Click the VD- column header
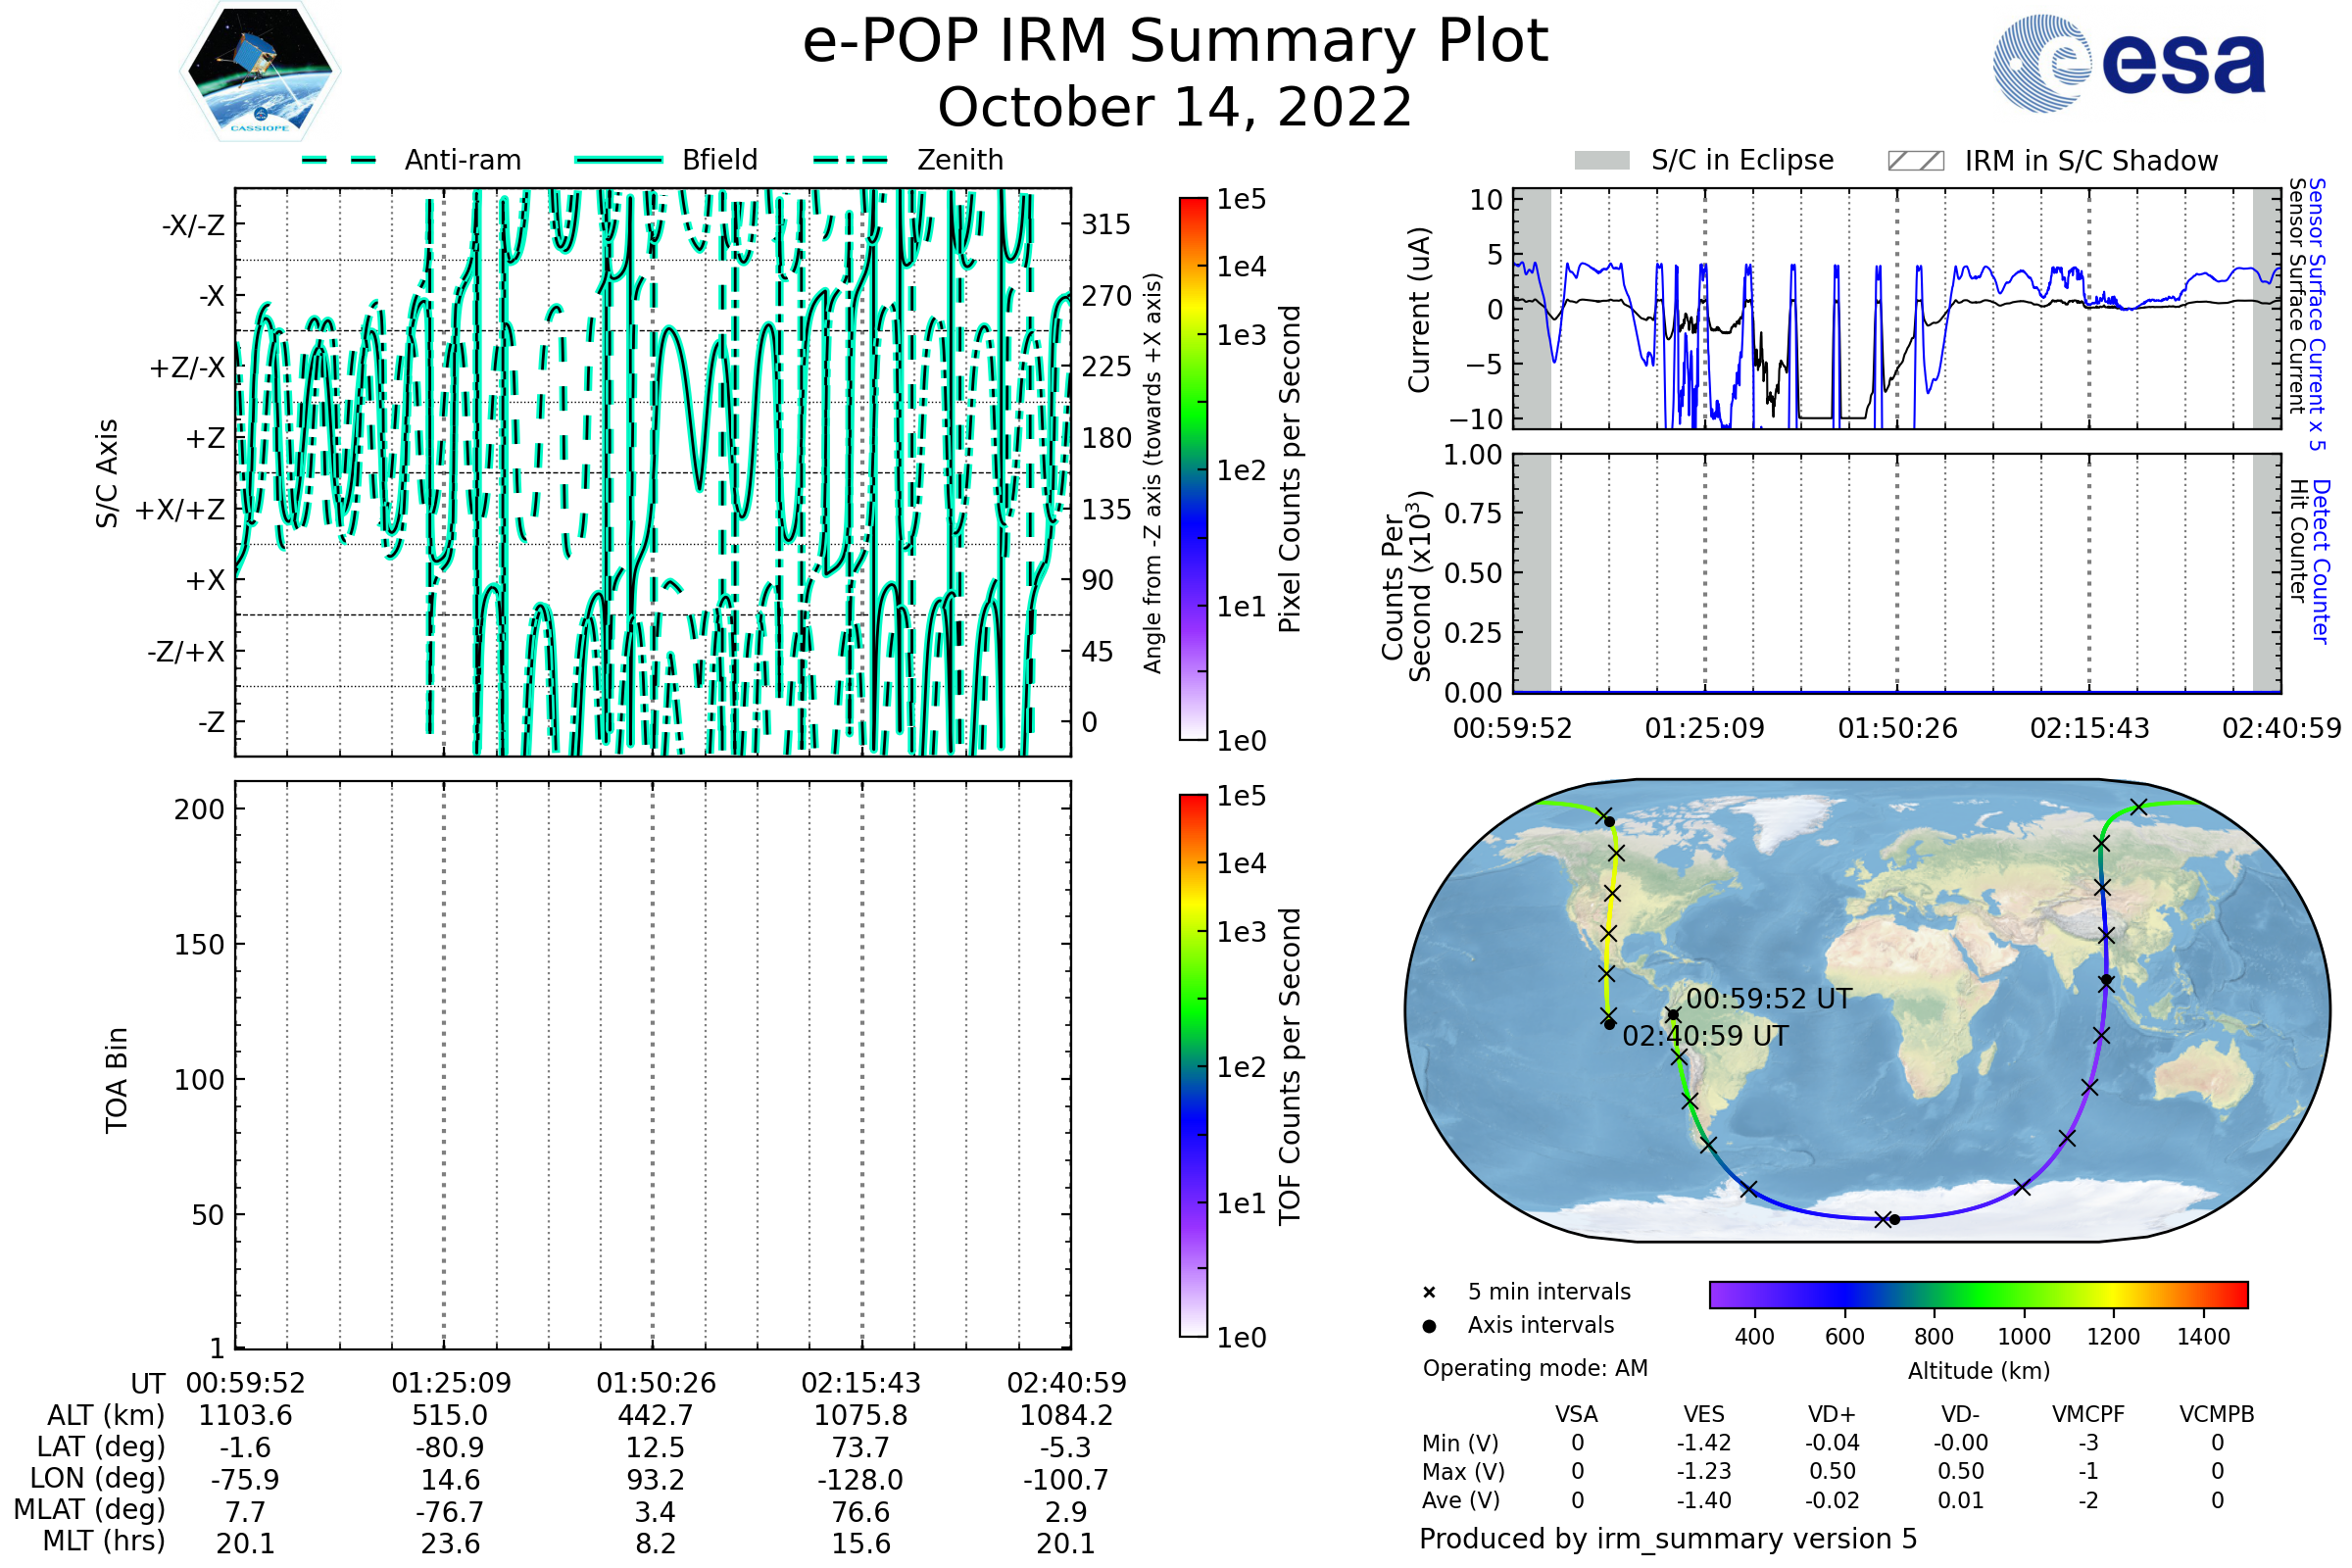 tap(1960, 1414)
